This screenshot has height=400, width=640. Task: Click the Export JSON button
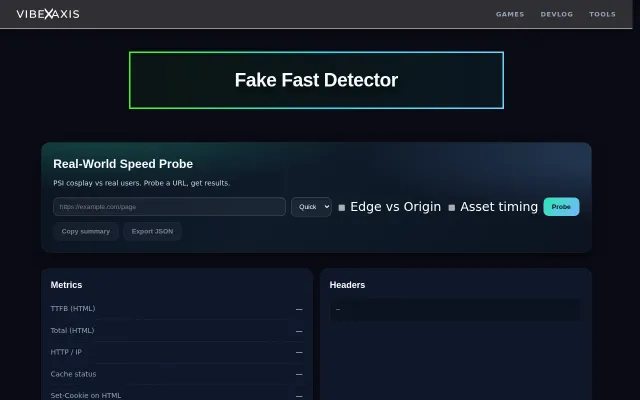[x=152, y=231]
